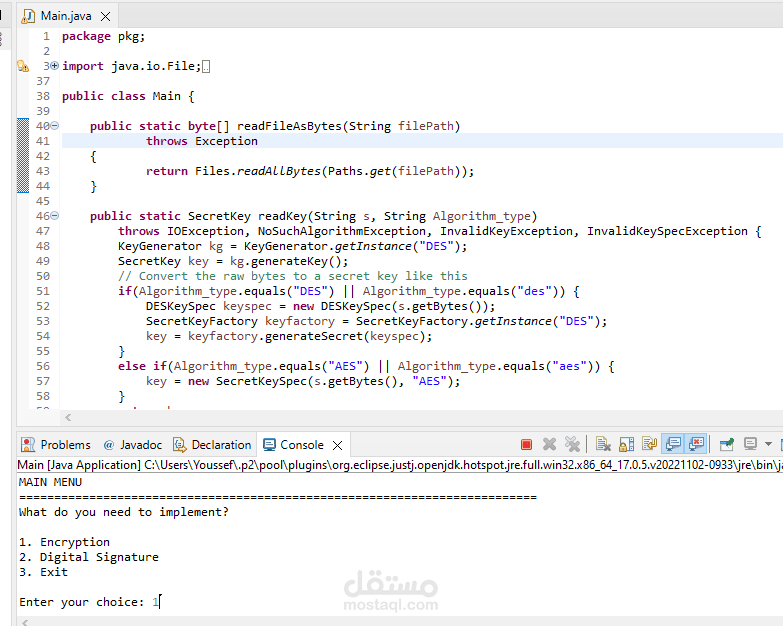This screenshot has width=783, height=626.
Task: Toggle Scroll Lock in console
Action: point(626,444)
